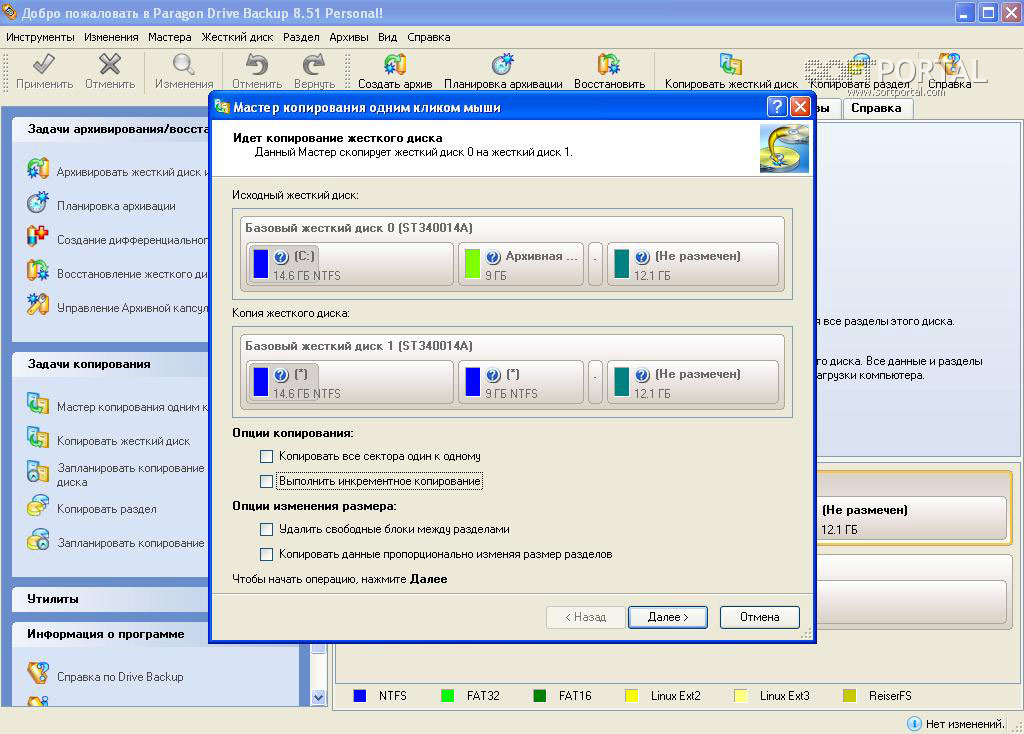Open the Мастера menu
The width and height of the screenshot is (1024, 734).
point(170,37)
